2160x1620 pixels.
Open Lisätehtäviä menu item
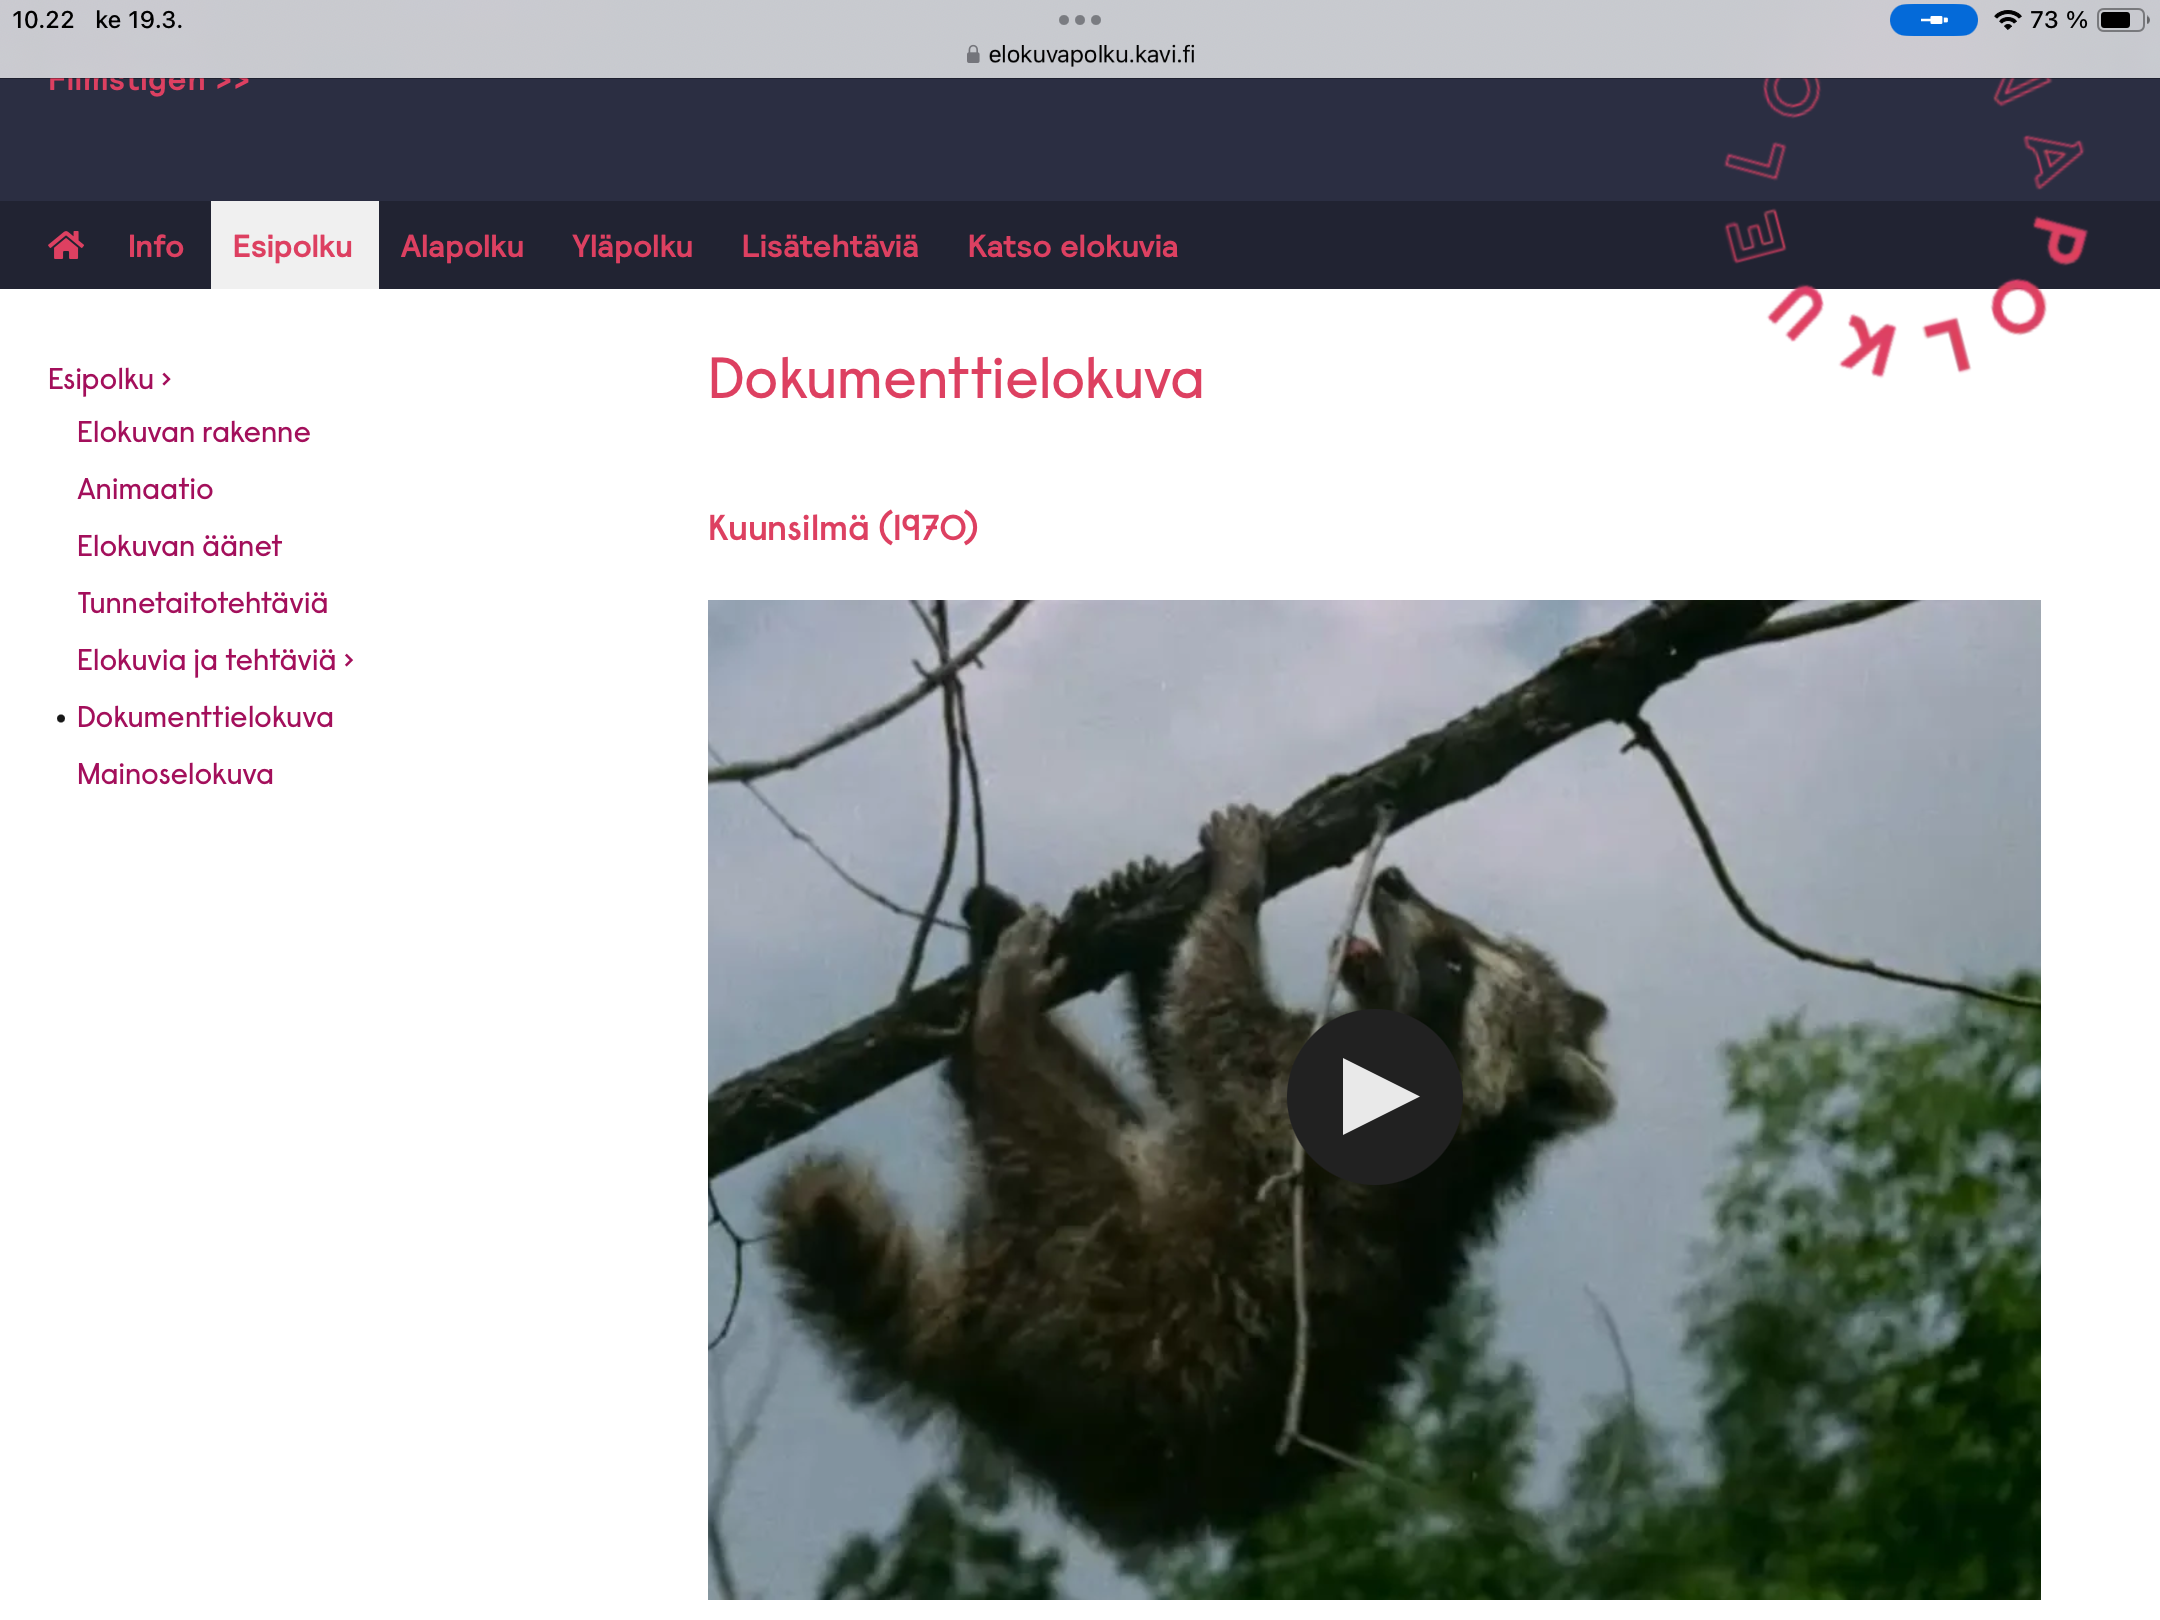pos(829,246)
